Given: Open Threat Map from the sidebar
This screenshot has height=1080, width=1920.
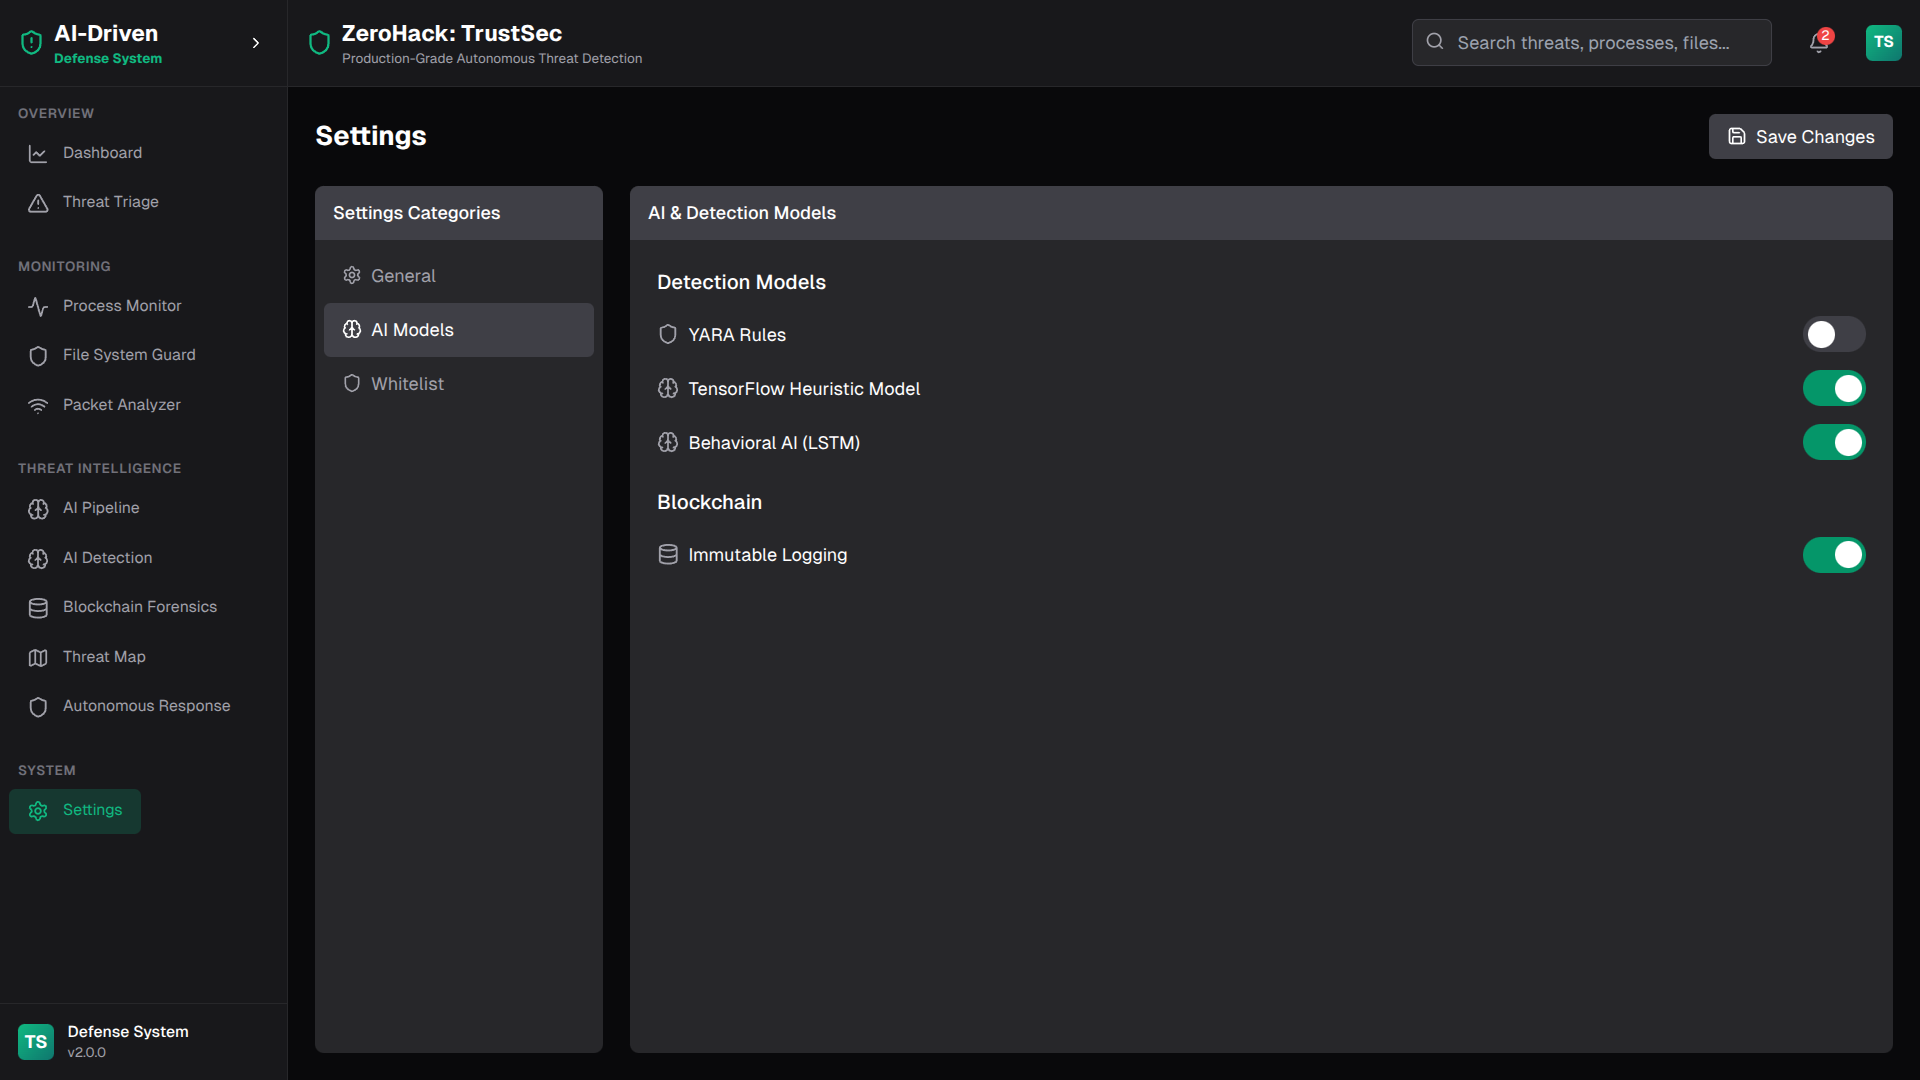Looking at the screenshot, I should (x=104, y=657).
